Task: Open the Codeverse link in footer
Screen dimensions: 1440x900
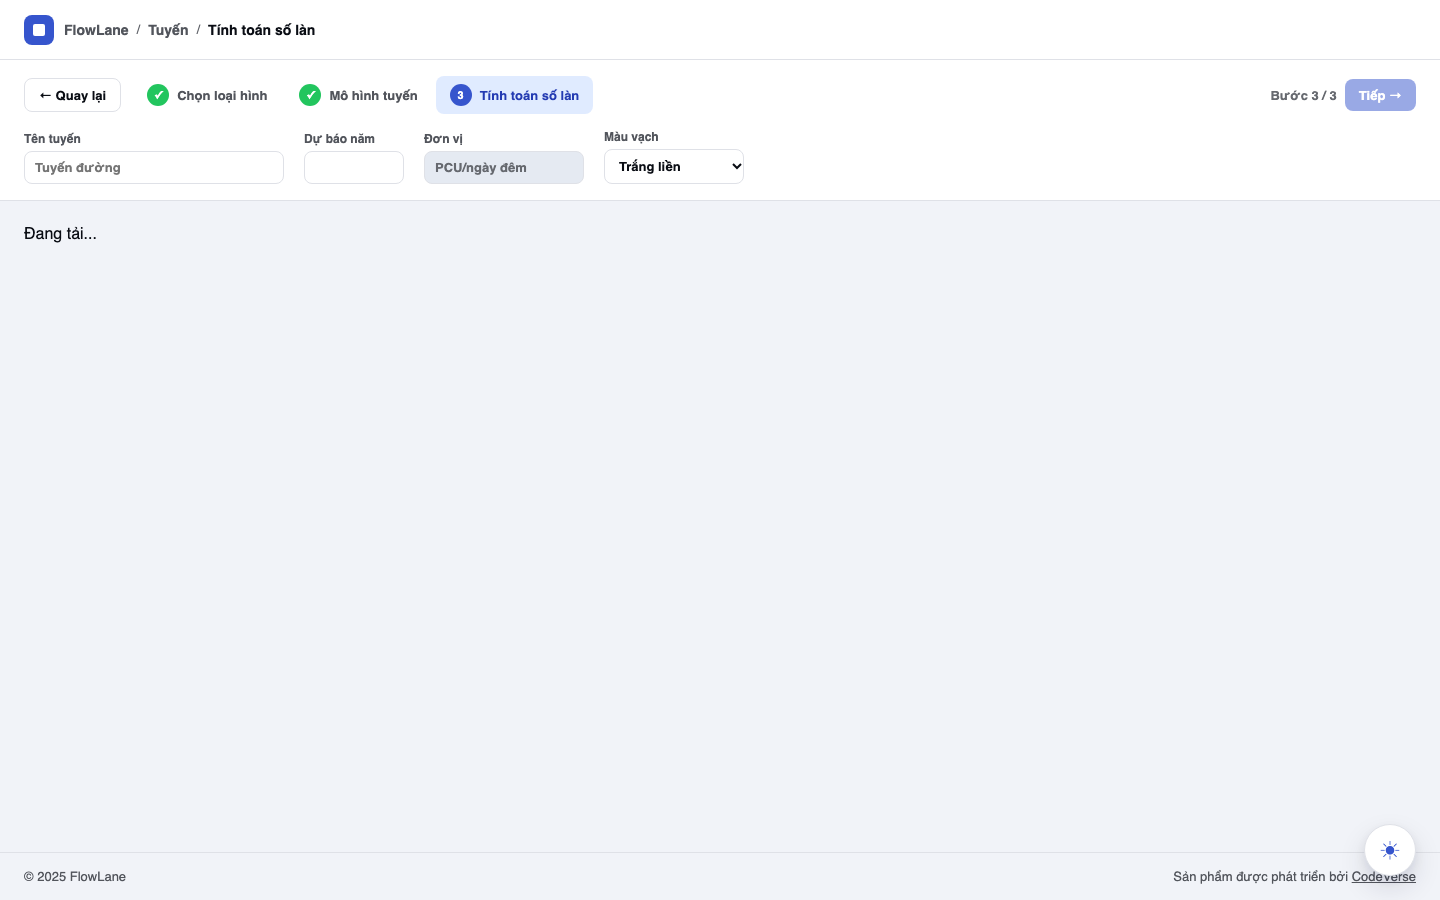Action: point(1383,877)
